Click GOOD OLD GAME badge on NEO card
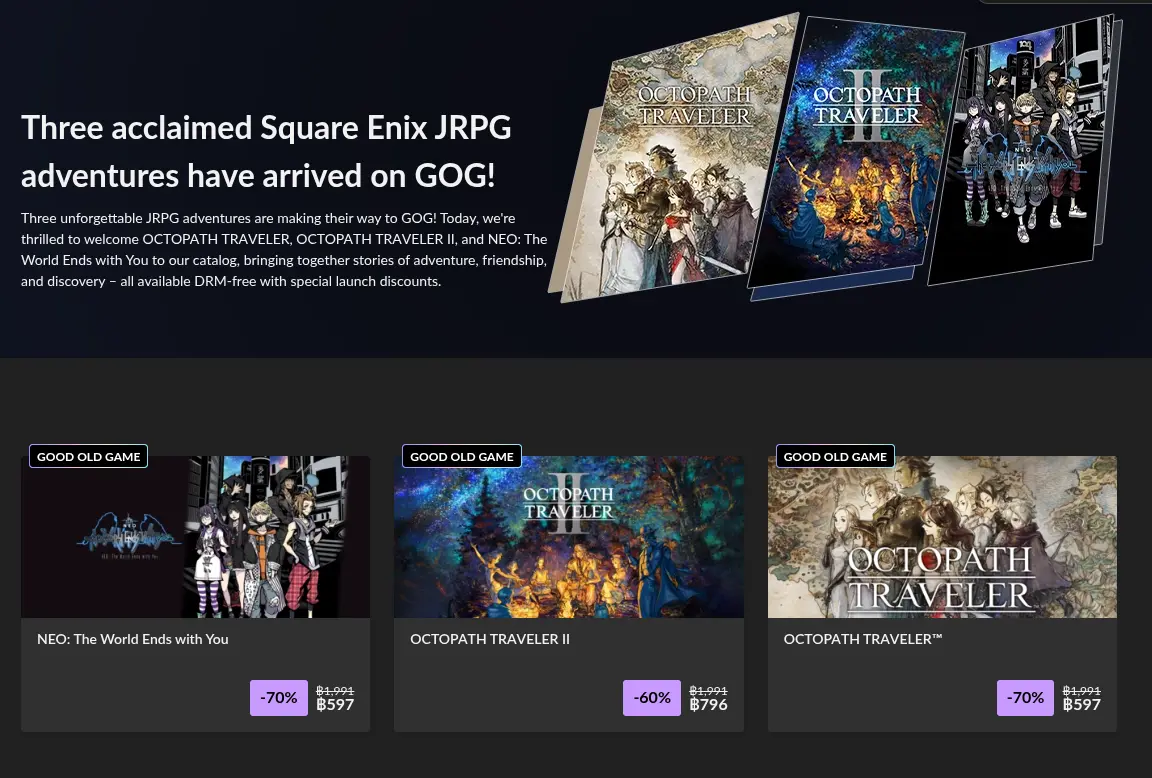This screenshot has height=778, width=1152. pyautogui.click(x=88, y=456)
